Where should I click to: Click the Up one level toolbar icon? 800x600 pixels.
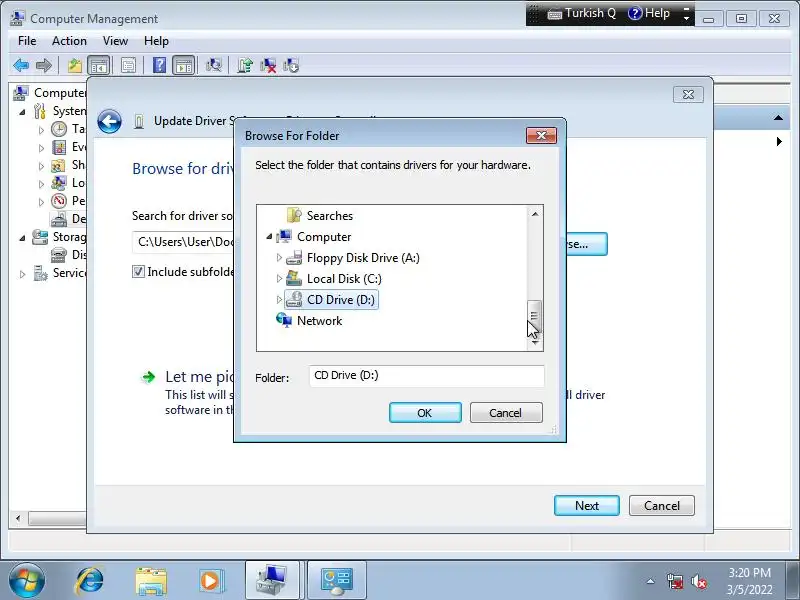point(75,65)
